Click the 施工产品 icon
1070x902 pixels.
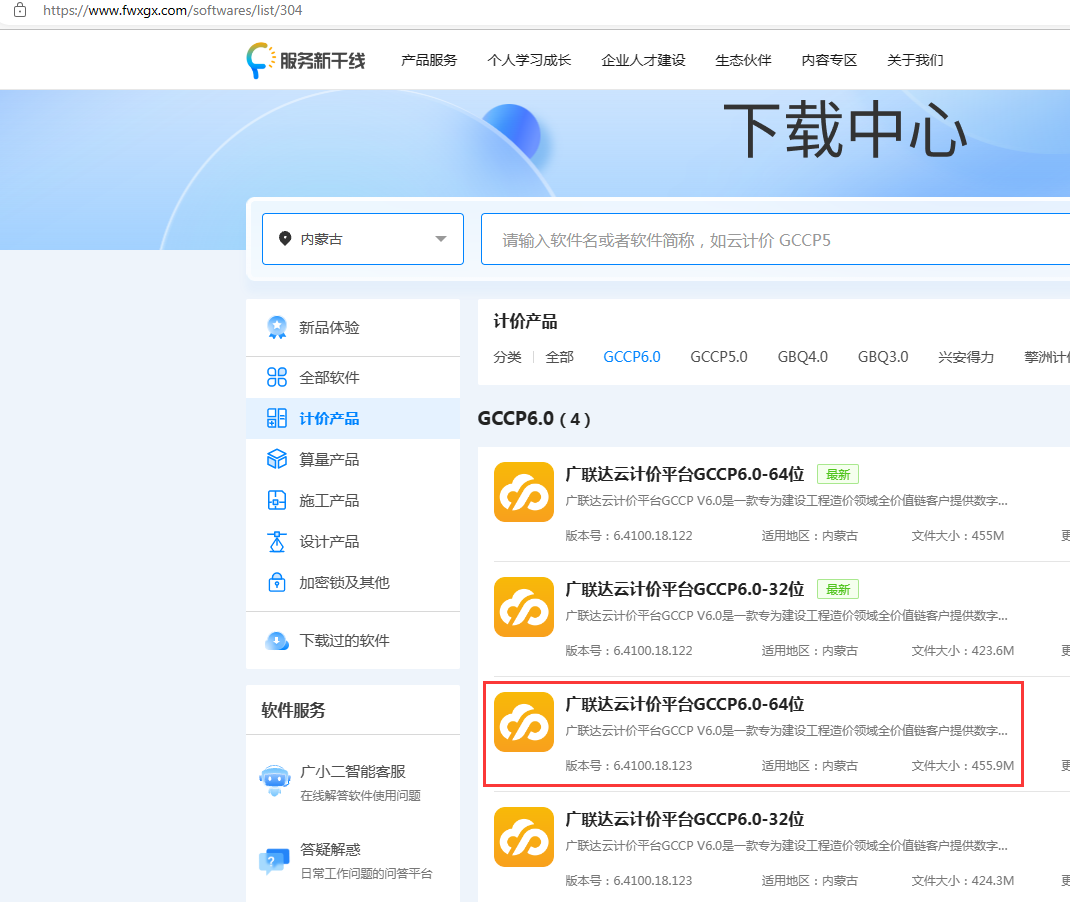coord(276,500)
